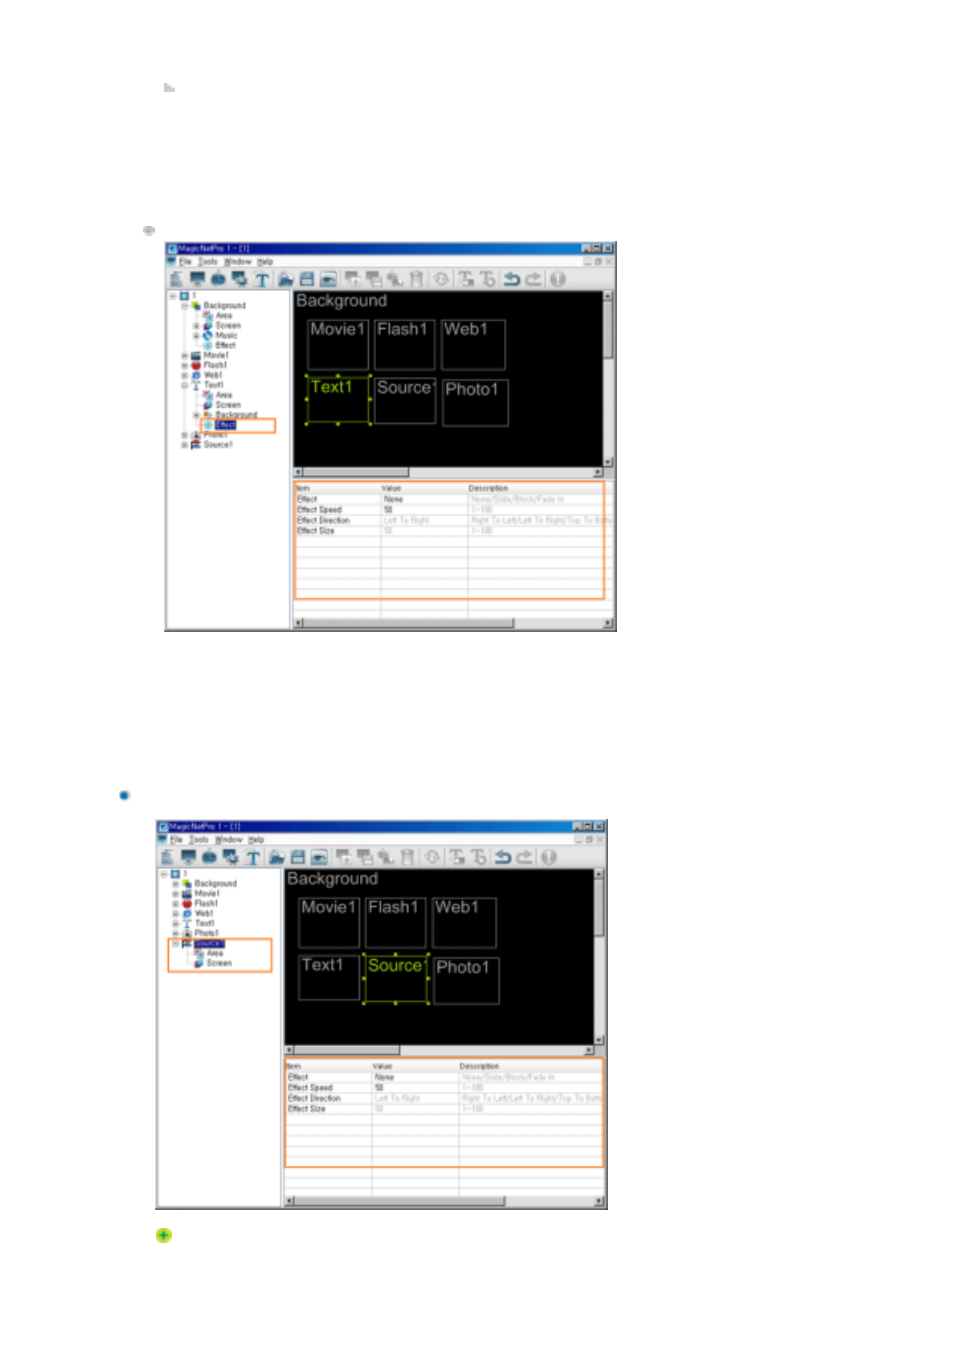Click the monitor toolbar icon in Text1-selected window
This screenshot has width=954, height=1350.
pos(197,279)
